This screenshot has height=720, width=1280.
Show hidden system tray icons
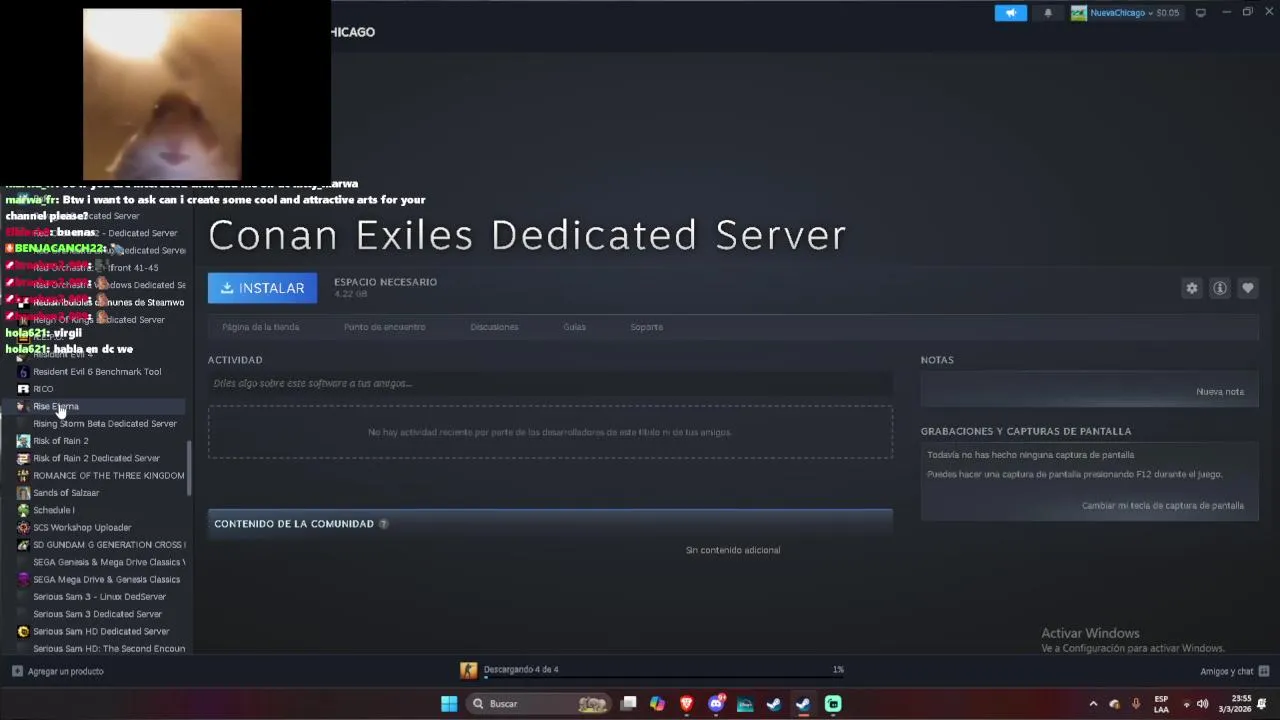pos(1093,704)
